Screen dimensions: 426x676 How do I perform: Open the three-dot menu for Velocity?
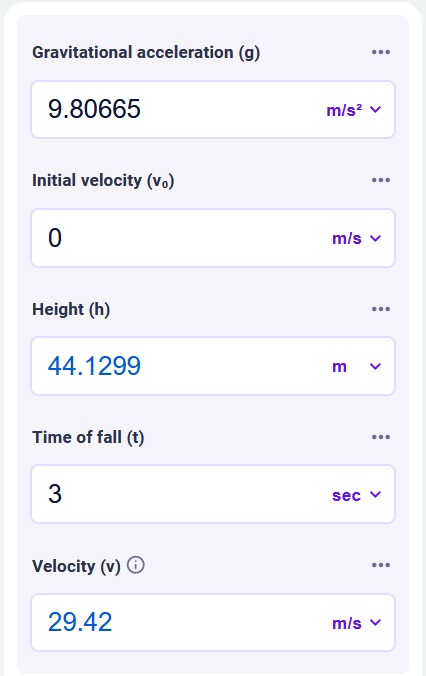pos(381,565)
